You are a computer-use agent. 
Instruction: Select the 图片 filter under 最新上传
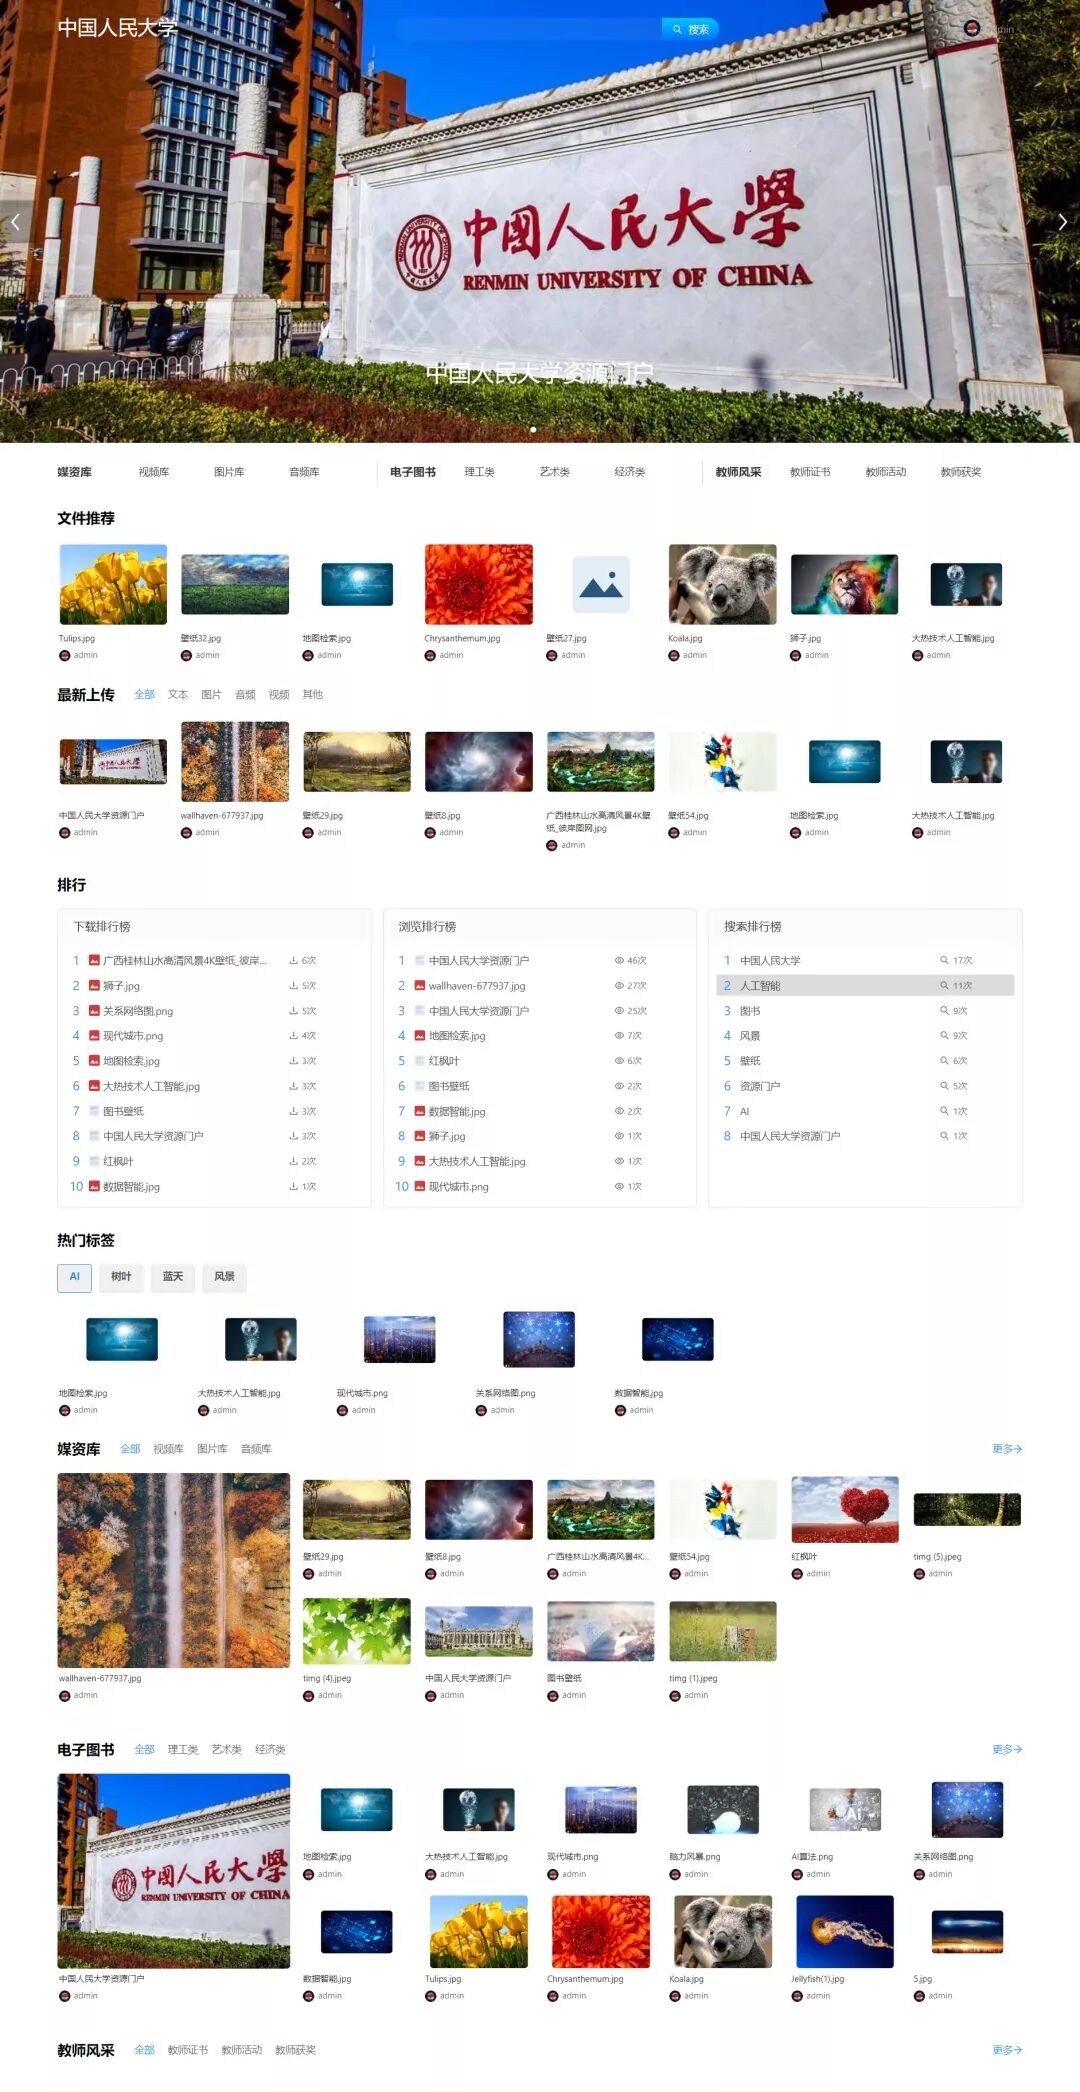(211, 694)
